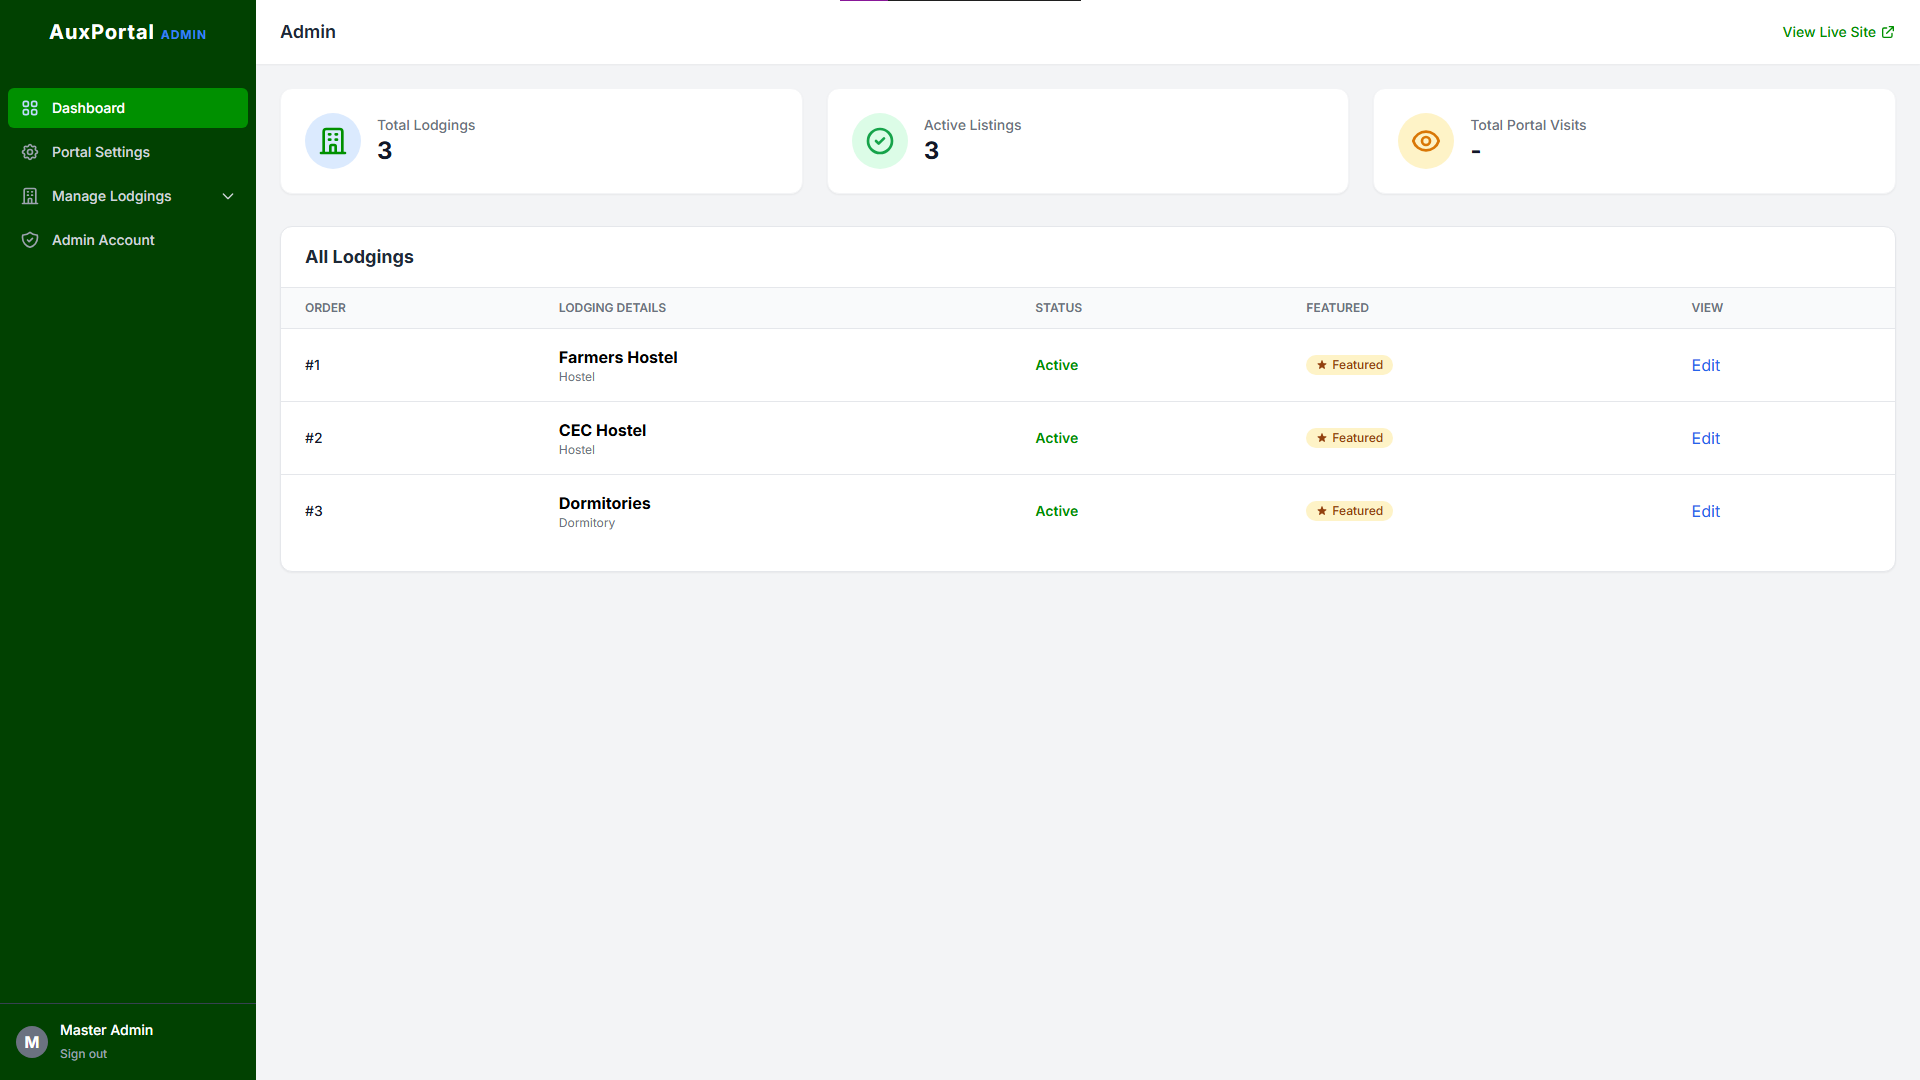Screen dimensions: 1920x1080
Task: Click order number #1
Action: coord(313,365)
